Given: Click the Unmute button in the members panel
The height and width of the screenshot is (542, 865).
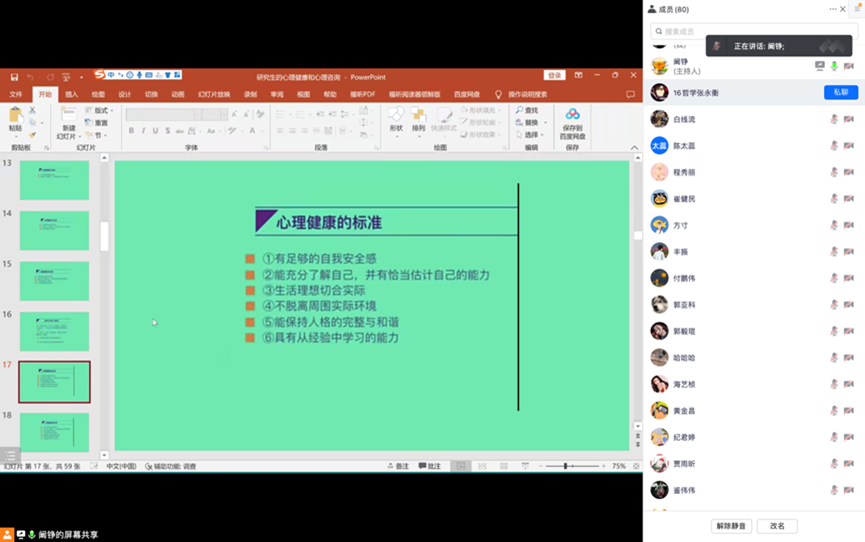Looking at the screenshot, I should pyautogui.click(x=731, y=525).
